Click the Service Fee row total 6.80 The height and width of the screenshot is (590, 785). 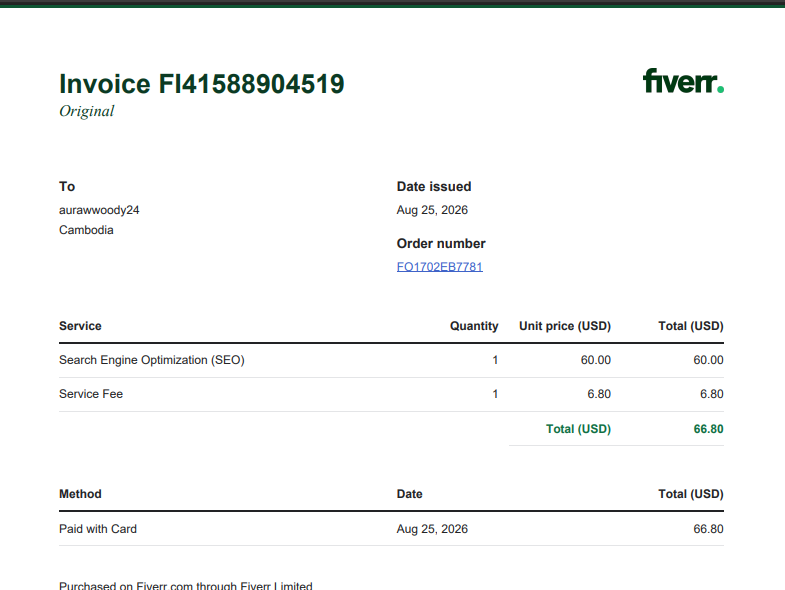[x=712, y=394]
